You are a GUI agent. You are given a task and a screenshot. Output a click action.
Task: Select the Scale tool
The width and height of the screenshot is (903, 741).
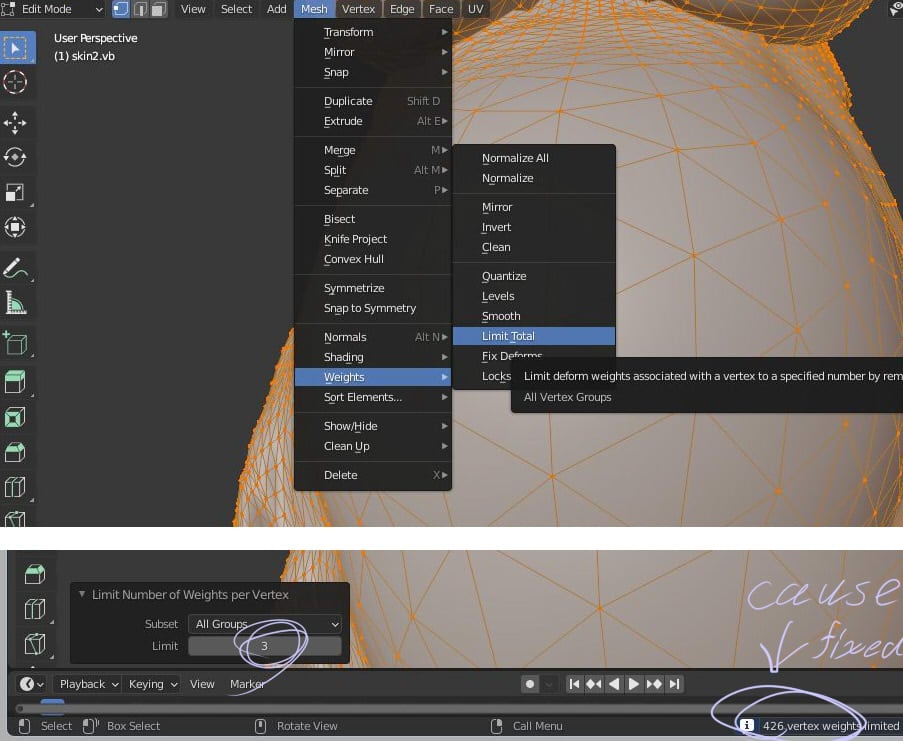(x=15, y=192)
